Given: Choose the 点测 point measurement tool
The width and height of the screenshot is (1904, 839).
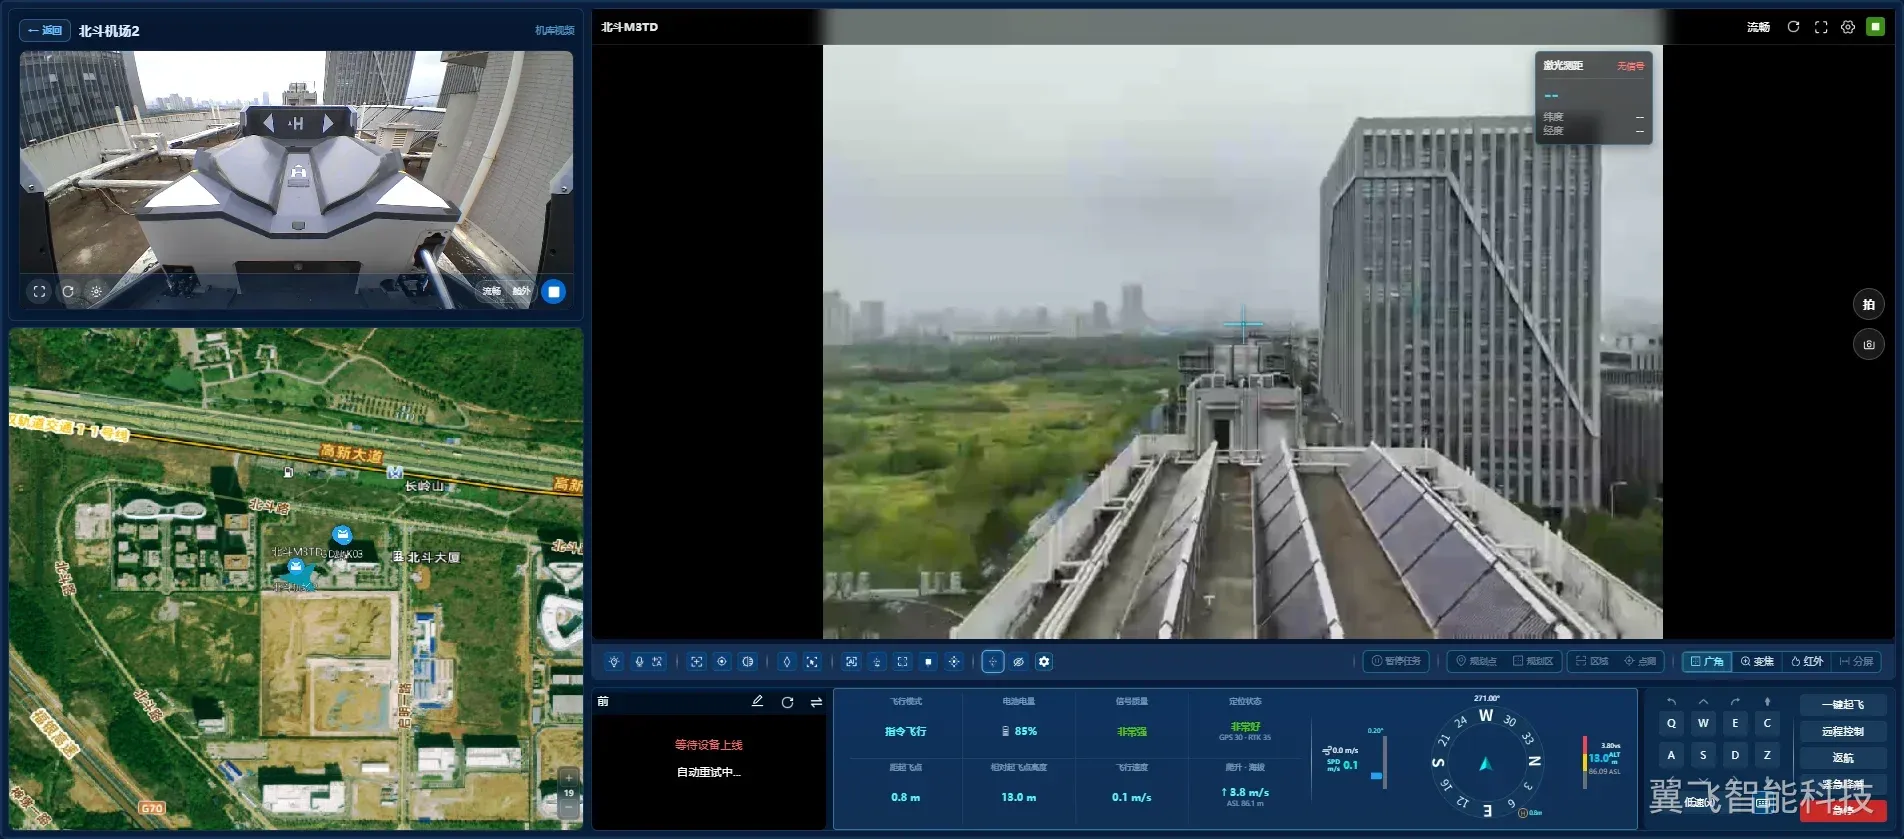Looking at the screenshot, I should 1640,661.
